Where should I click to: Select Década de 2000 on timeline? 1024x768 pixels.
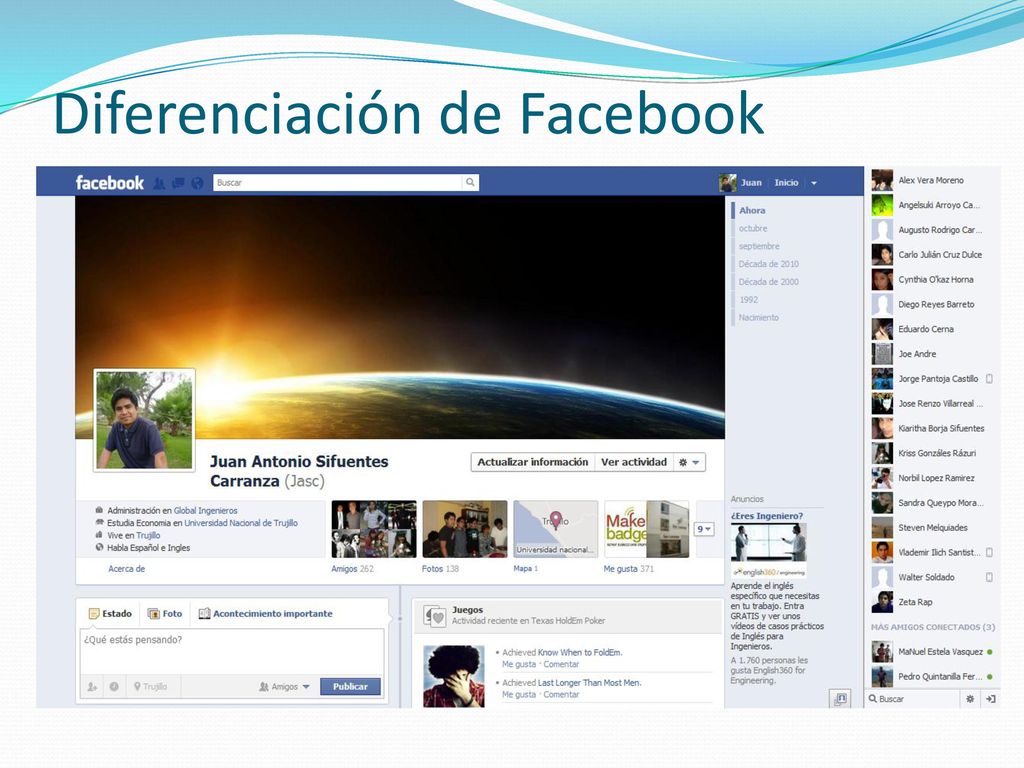769,281
